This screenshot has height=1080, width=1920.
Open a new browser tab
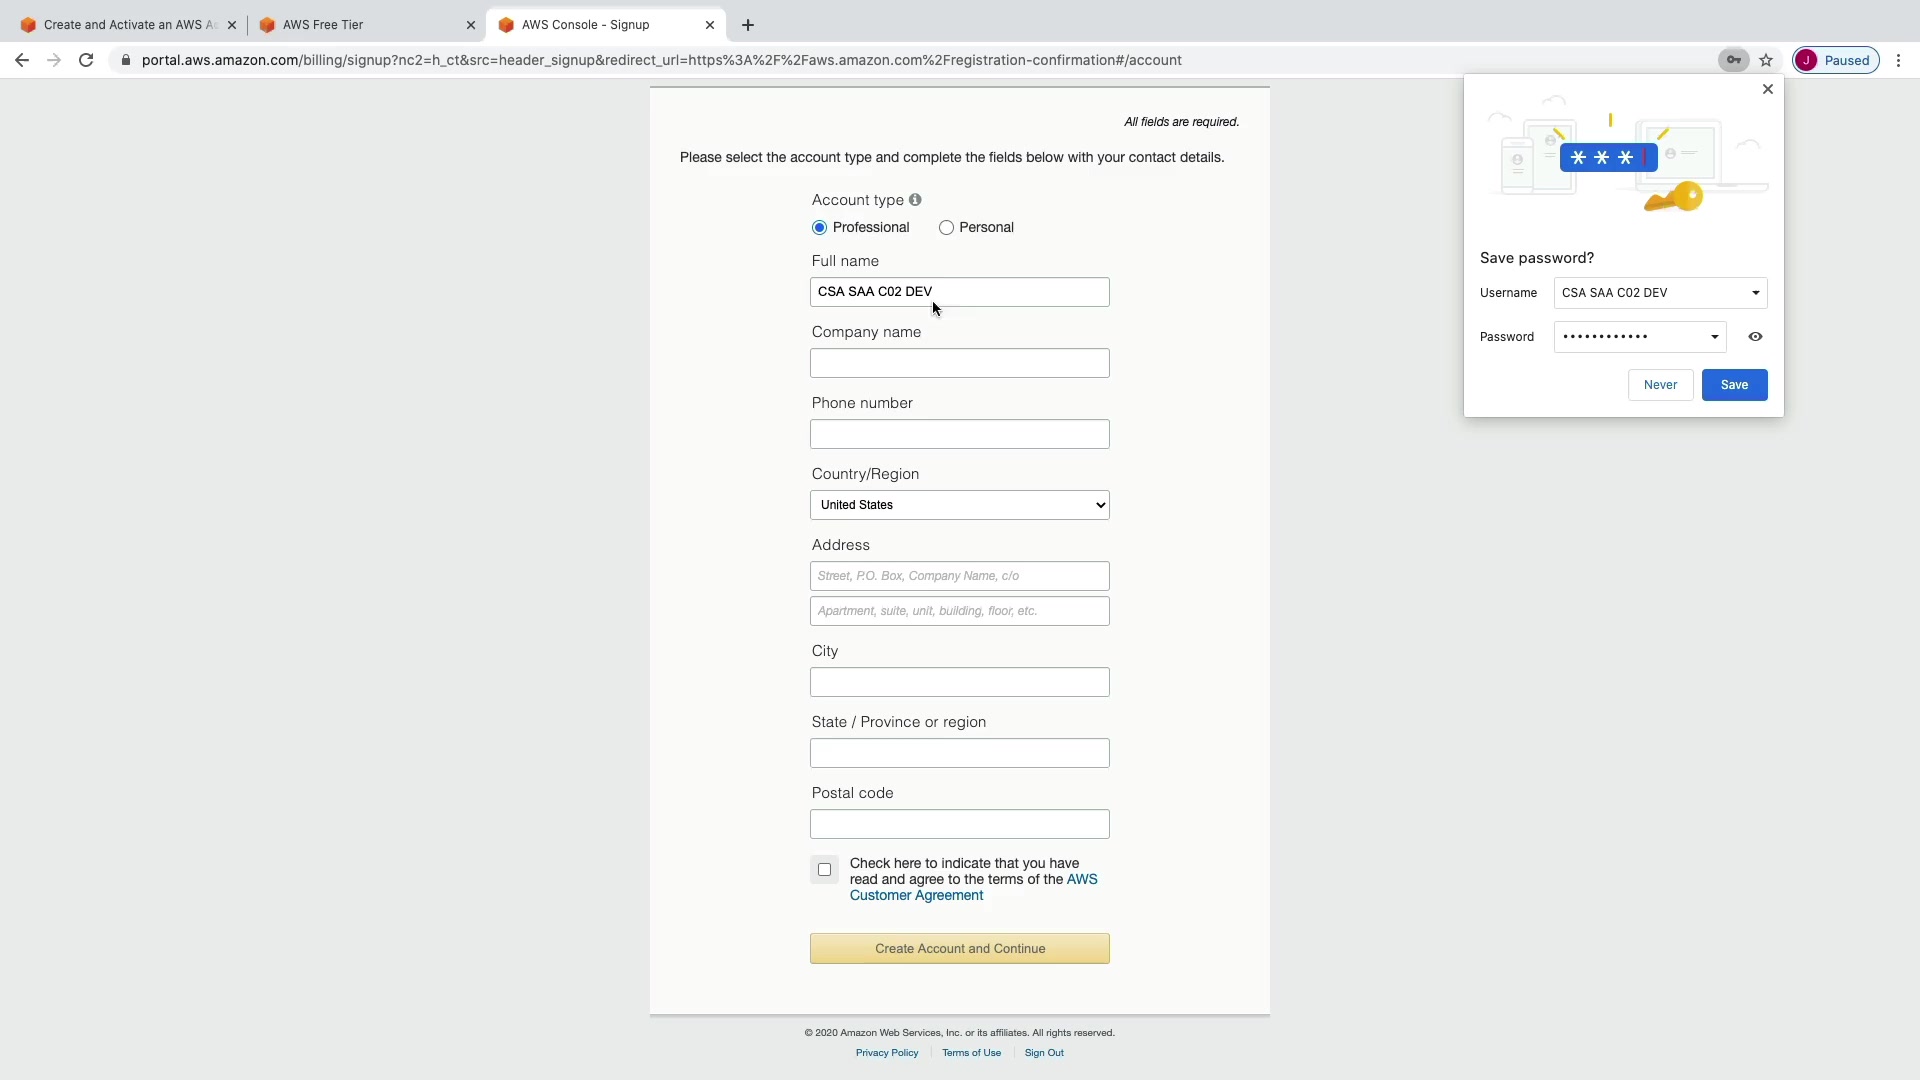(748, 25)
